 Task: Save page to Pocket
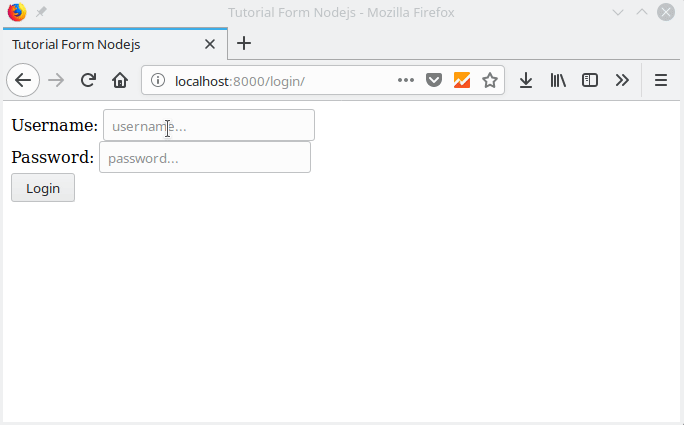click(x=434, y=80)
